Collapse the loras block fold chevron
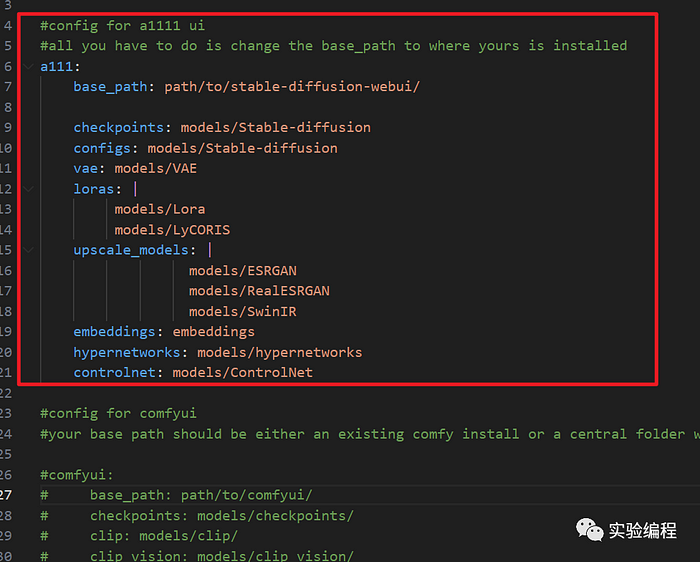Viewport: 700px width, 562px height. click(28, 189)
